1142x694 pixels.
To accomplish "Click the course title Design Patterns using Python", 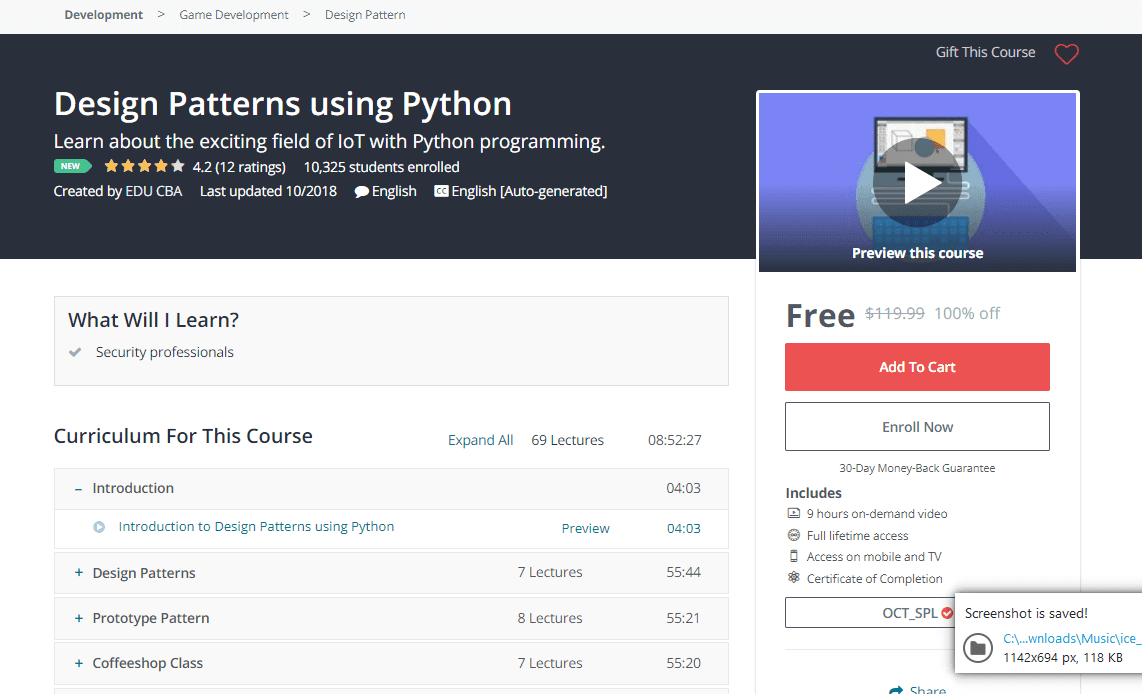I will click(x=283, y=104).
